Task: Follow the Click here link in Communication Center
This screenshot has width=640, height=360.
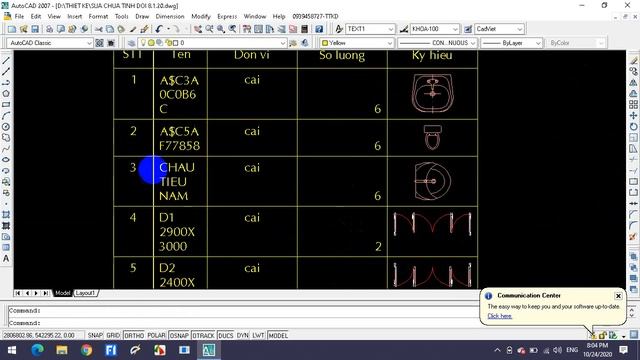Action: [500, 316]
